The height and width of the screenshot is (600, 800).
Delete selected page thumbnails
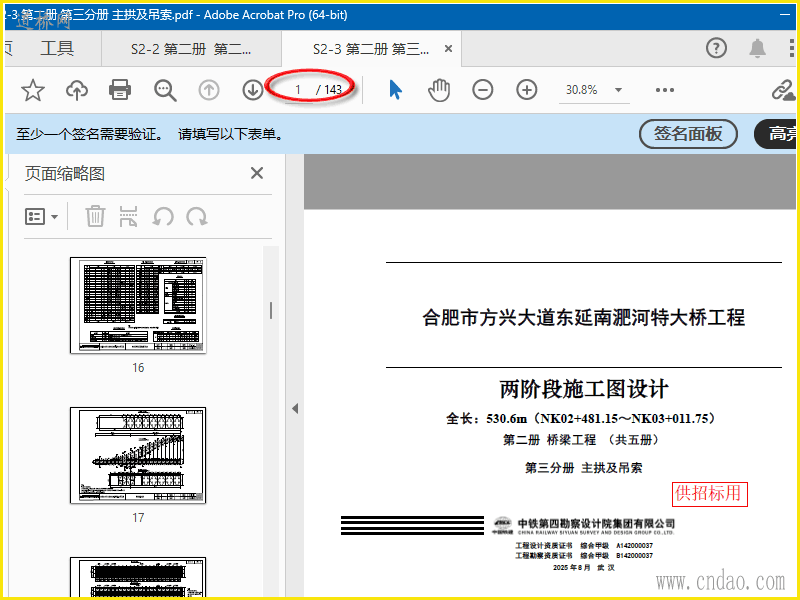(x=95, y=216)
